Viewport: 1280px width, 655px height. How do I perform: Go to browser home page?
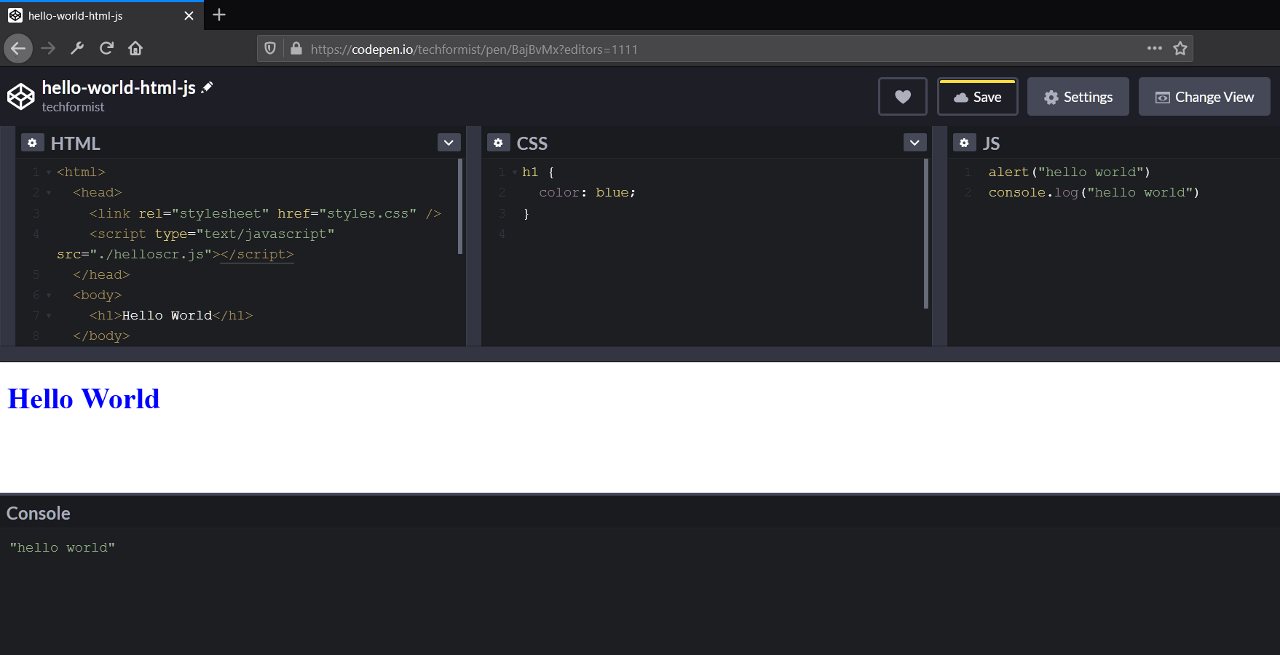(135, 48)
